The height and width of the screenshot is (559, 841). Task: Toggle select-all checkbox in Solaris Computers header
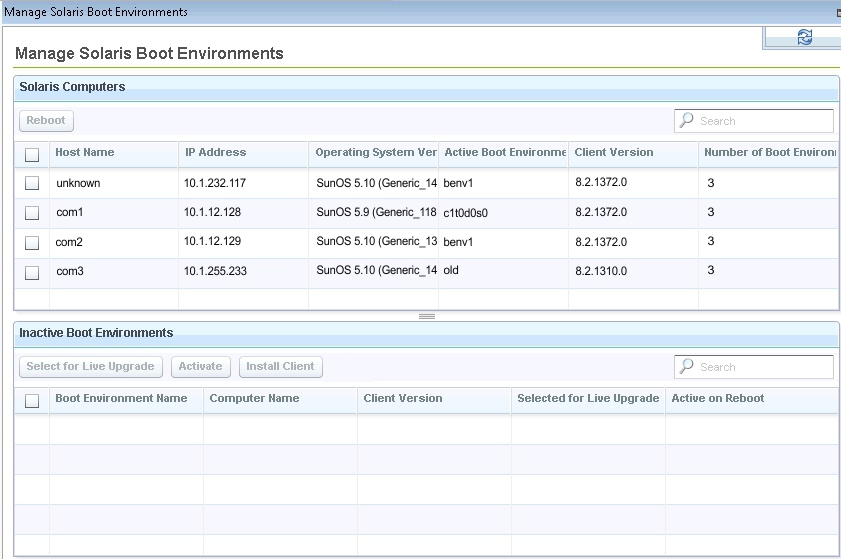click(32, 154)
